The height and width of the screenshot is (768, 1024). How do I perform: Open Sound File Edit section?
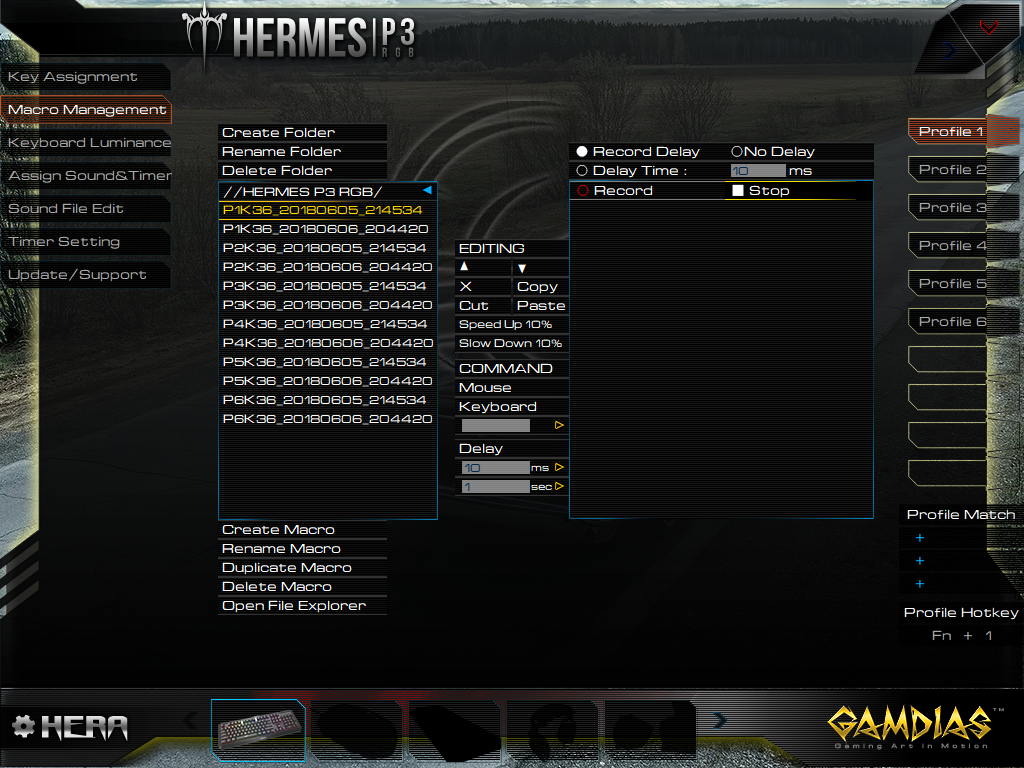(x=86, y=208)
